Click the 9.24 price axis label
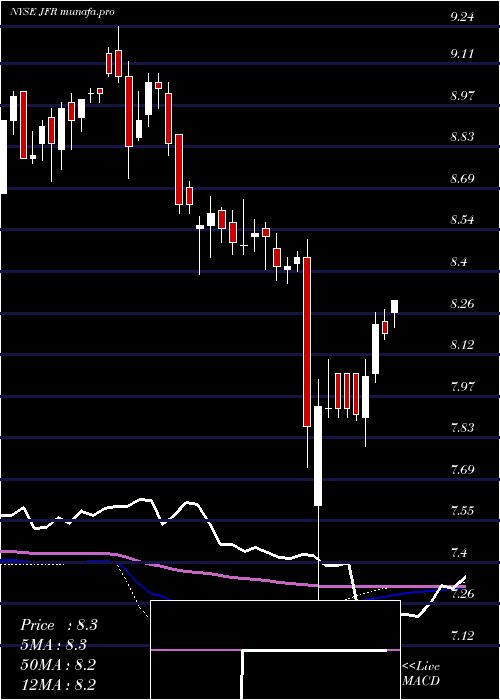 coord(462,17)
